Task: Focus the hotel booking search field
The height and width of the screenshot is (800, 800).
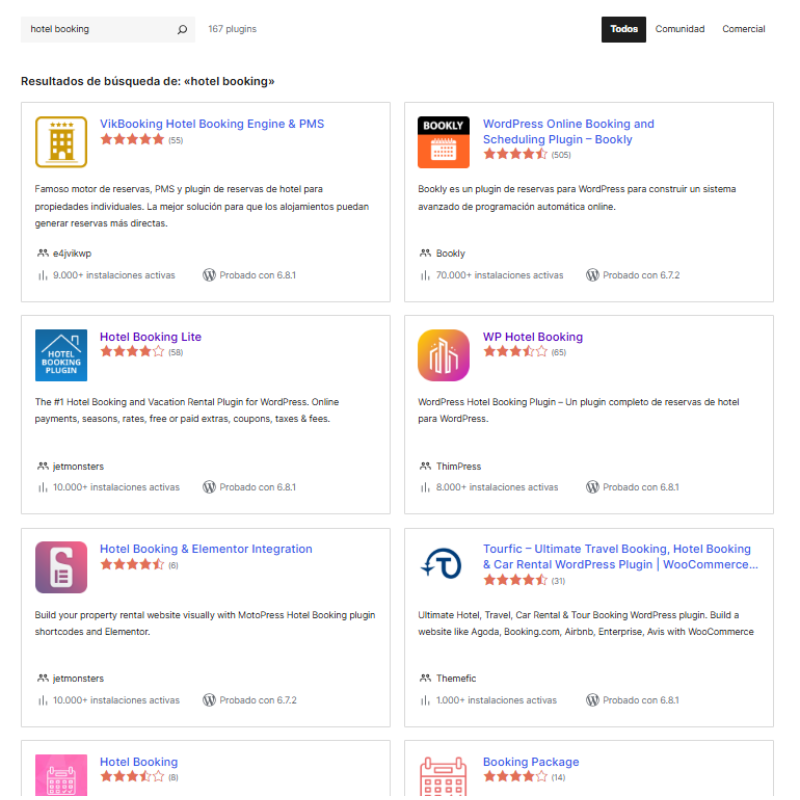Action: tap(108, 30)
